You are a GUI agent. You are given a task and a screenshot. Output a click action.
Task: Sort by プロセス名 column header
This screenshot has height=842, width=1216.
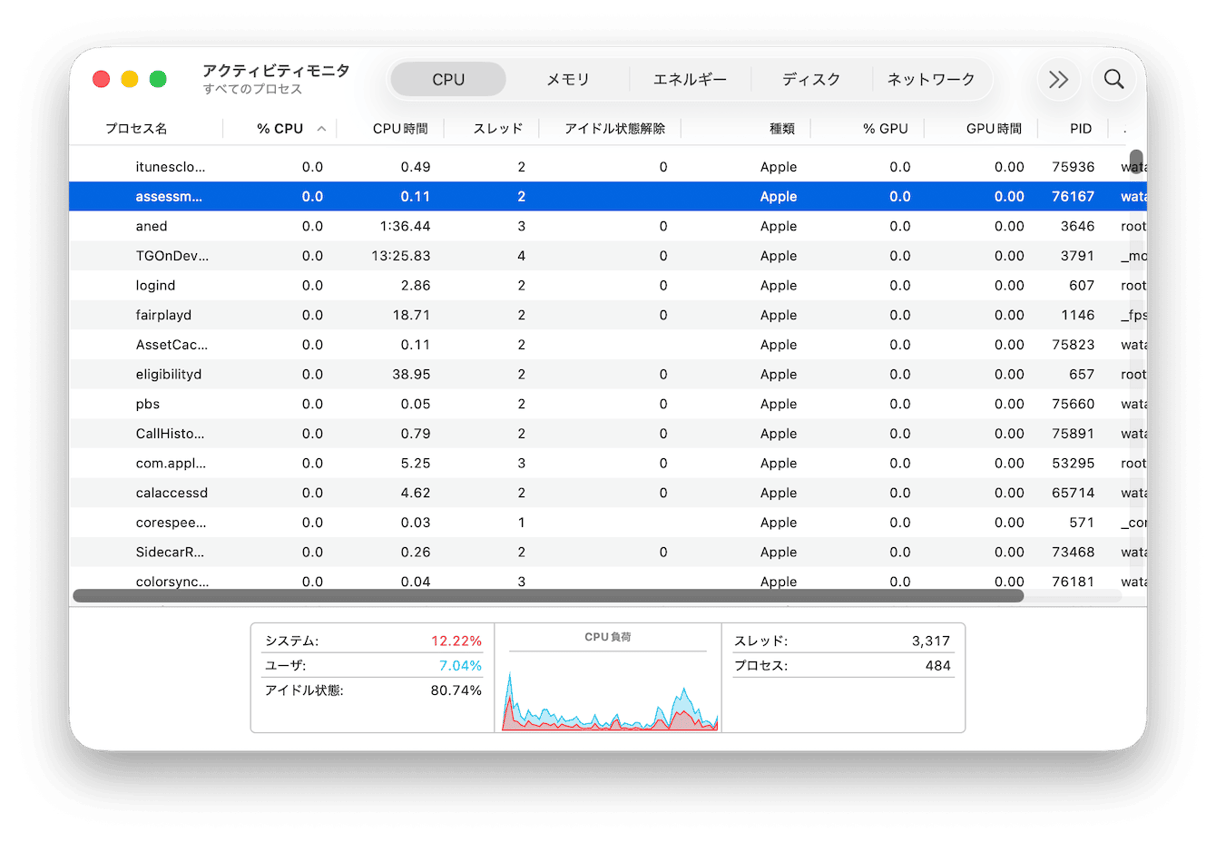(137, 129)
